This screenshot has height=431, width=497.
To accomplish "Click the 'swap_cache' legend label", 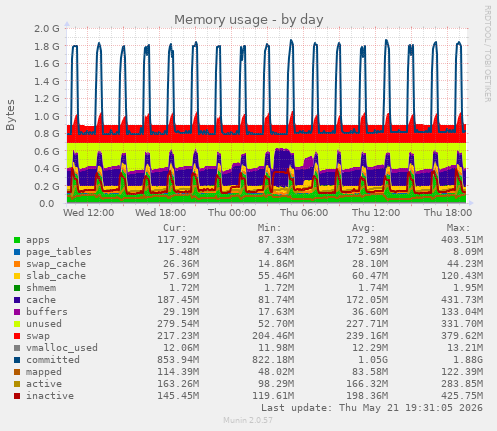I will (x=56, y=264).
